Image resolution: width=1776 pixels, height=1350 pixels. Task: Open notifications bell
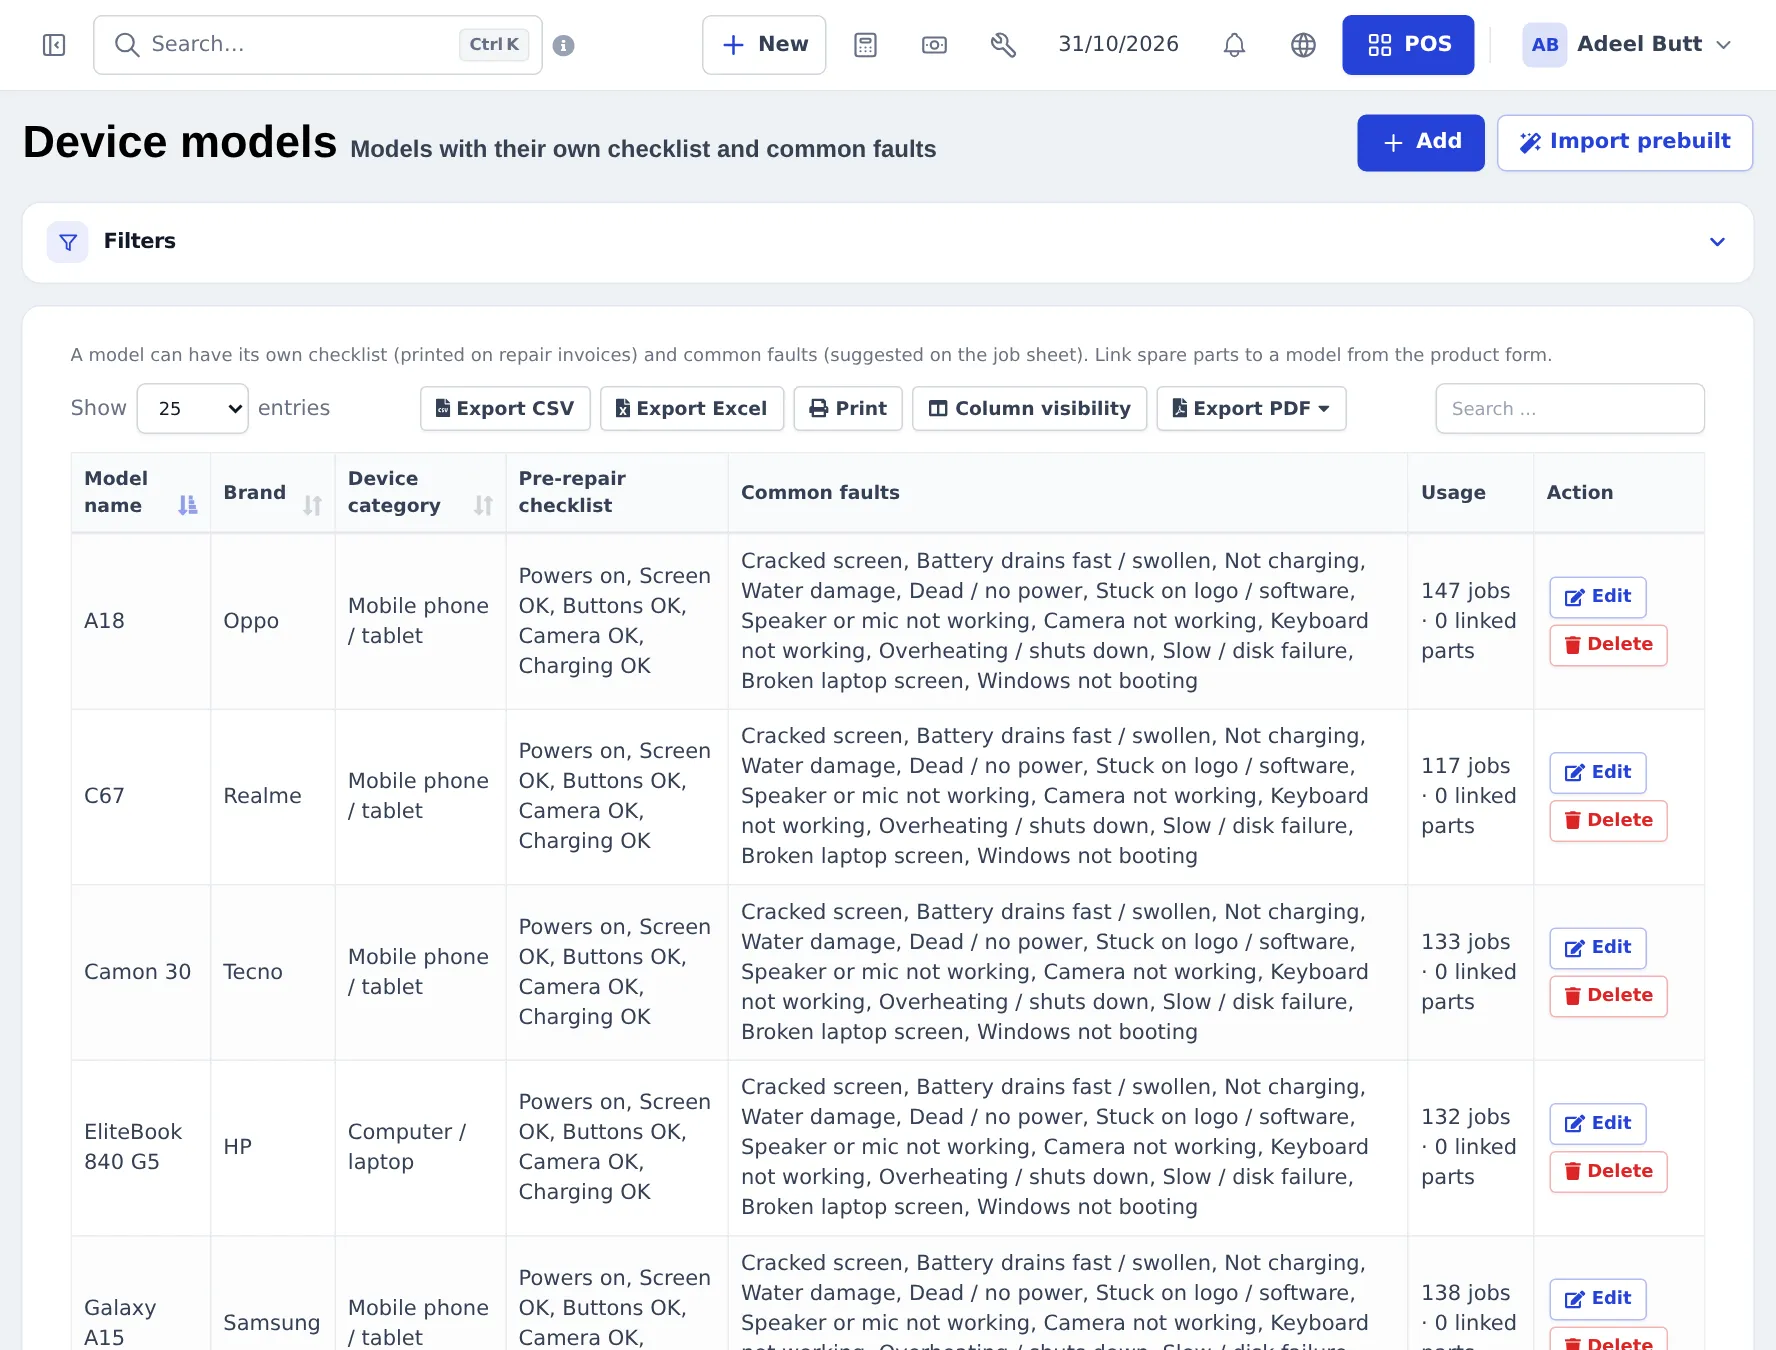click(x=1235, y=45)
